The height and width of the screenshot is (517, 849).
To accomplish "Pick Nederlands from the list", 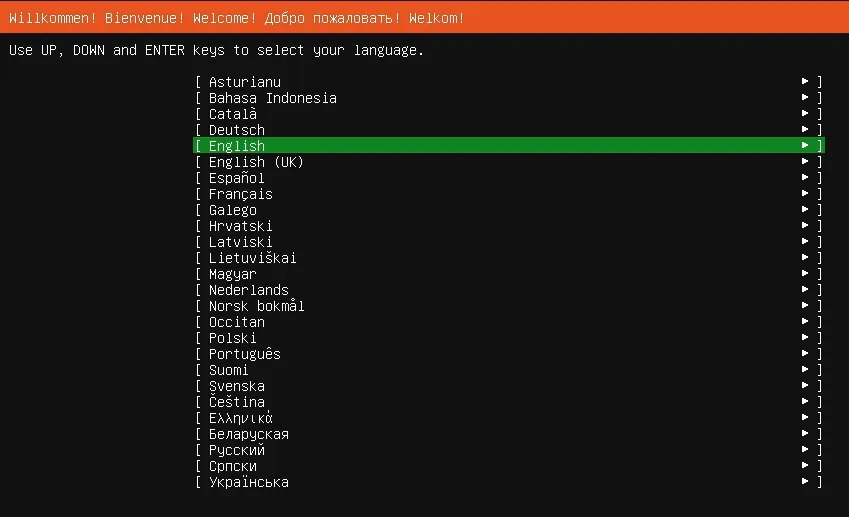I will [x=509, y=290].
